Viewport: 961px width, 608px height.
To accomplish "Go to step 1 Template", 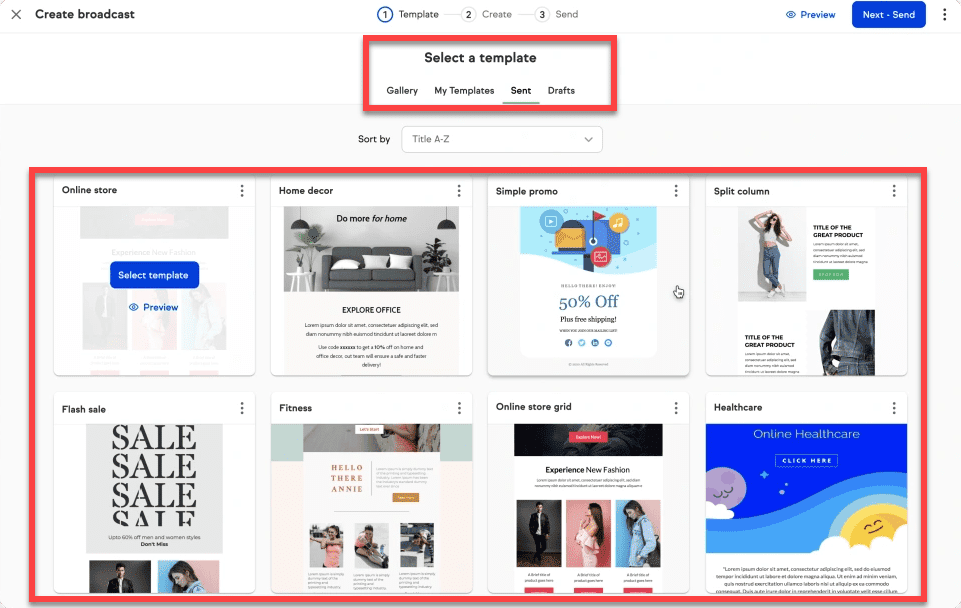I will coord(408,14).
